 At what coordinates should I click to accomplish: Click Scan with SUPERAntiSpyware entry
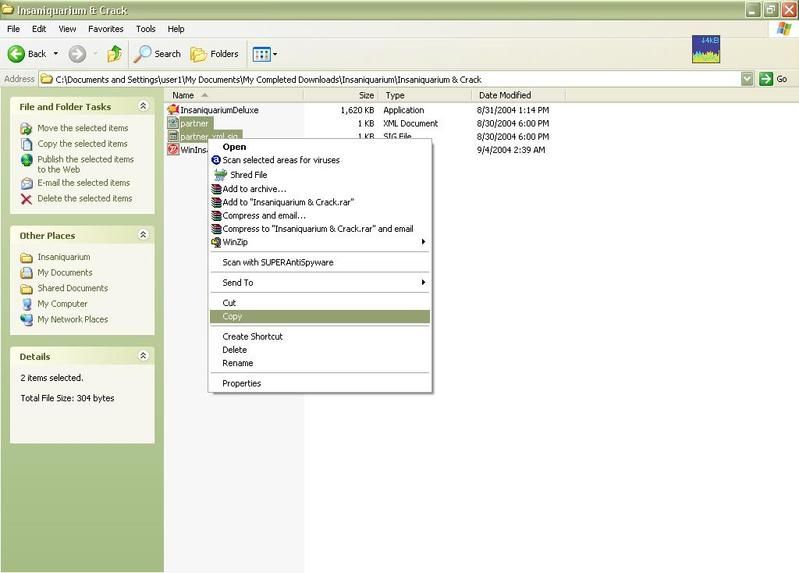[x=277, y=262]
